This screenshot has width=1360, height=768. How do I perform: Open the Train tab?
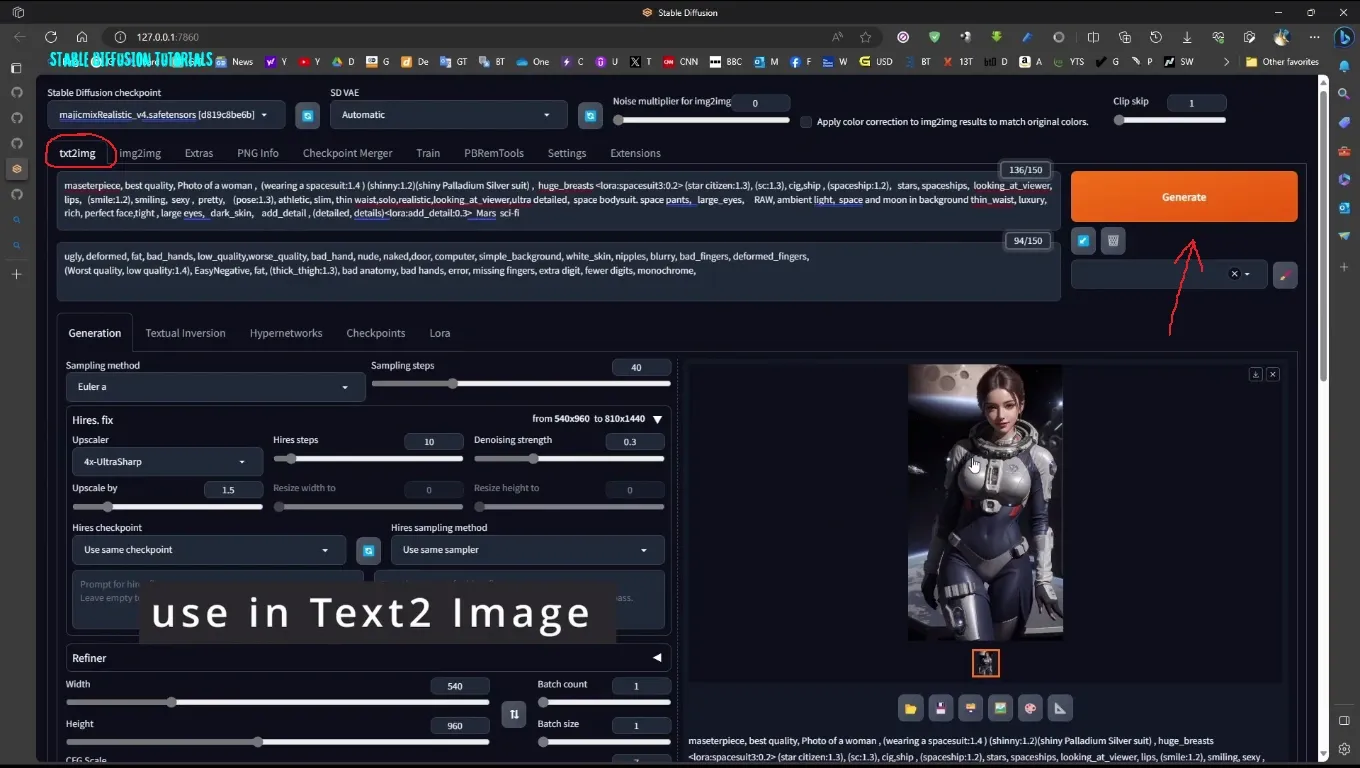pos(428,153)
